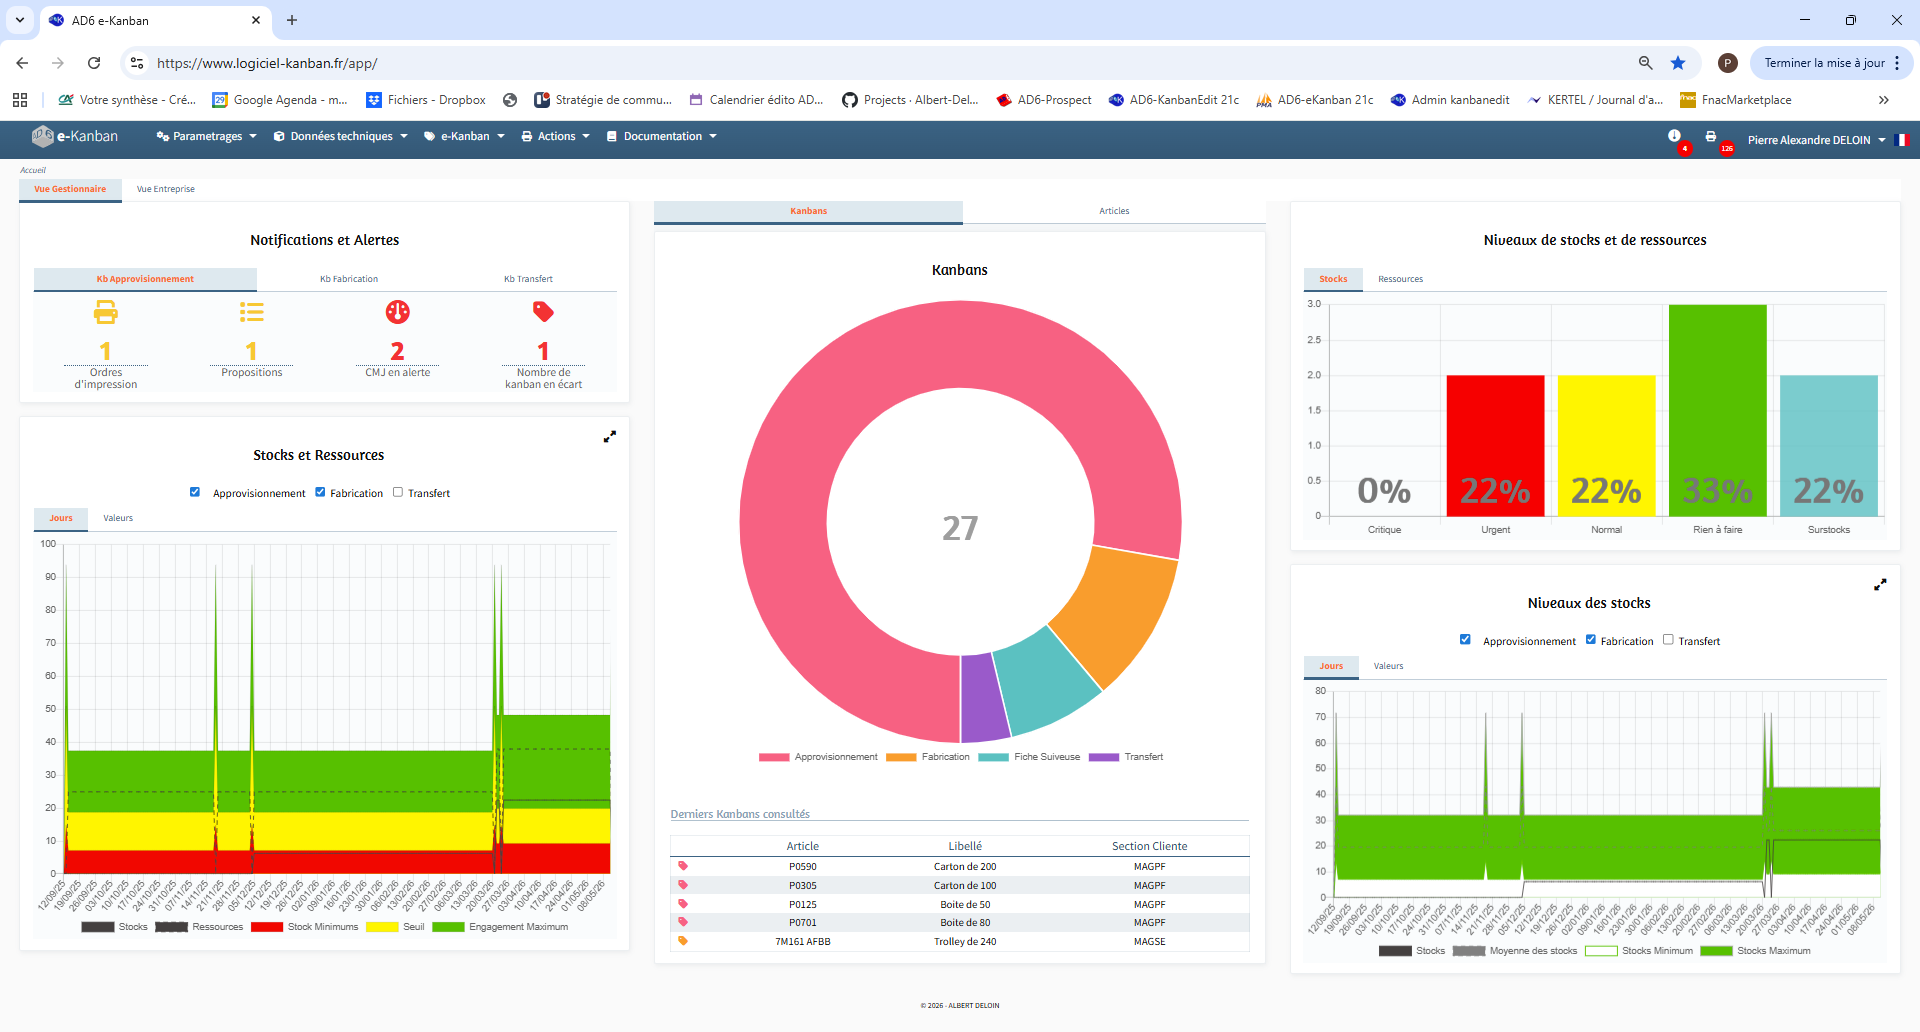Screen dimensions: 1920x1032
Task: Select the Vue Gestionnaire tab
Action: [70, 189]
